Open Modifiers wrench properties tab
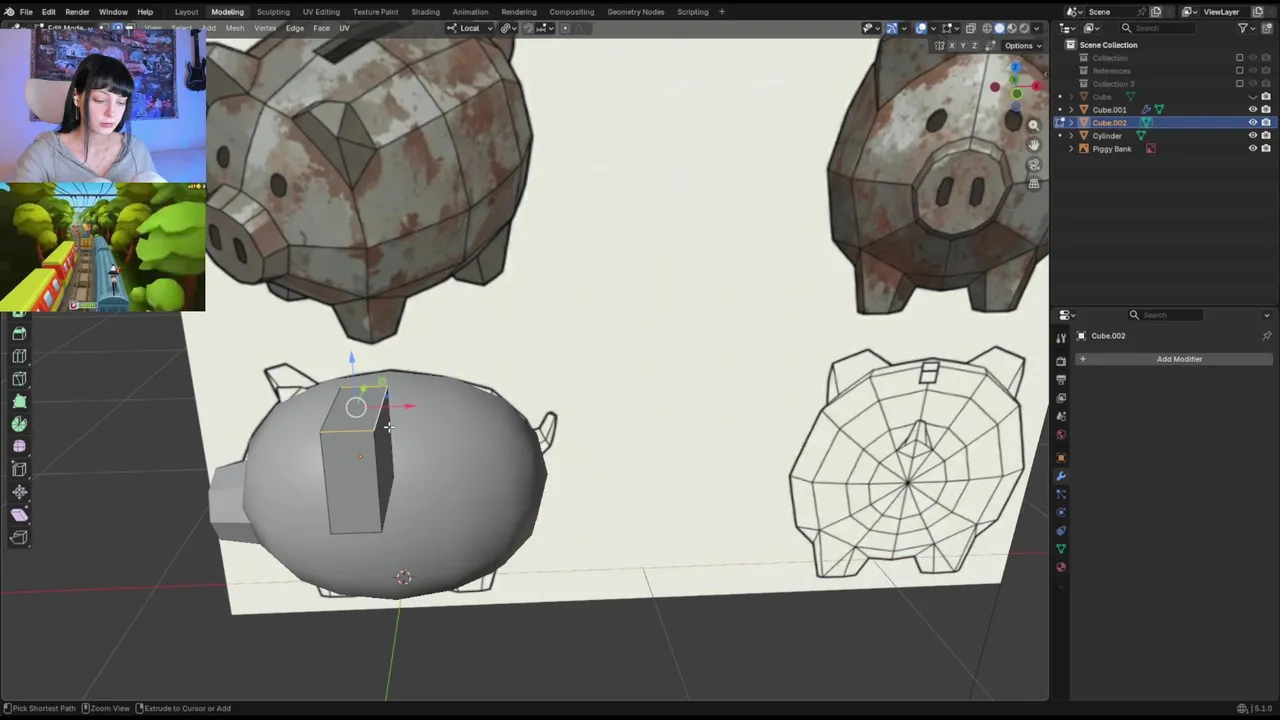This screenshot has height=720, width=1280. (1061, 476)
